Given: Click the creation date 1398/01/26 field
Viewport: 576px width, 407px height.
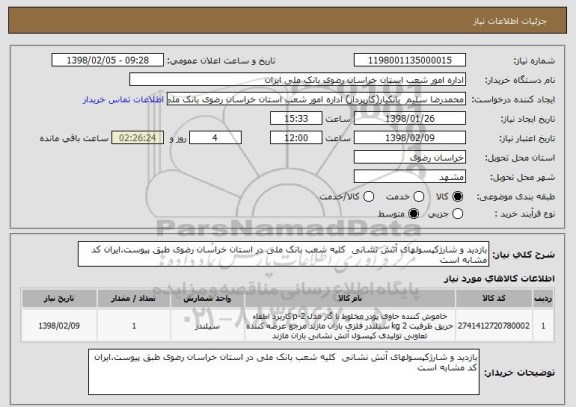Looking at the screenshot, I should tap(410, 119).
